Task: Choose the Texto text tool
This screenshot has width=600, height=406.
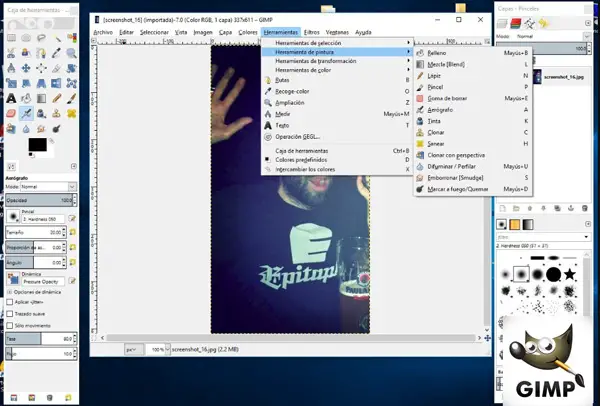Action: pos(283,125)
